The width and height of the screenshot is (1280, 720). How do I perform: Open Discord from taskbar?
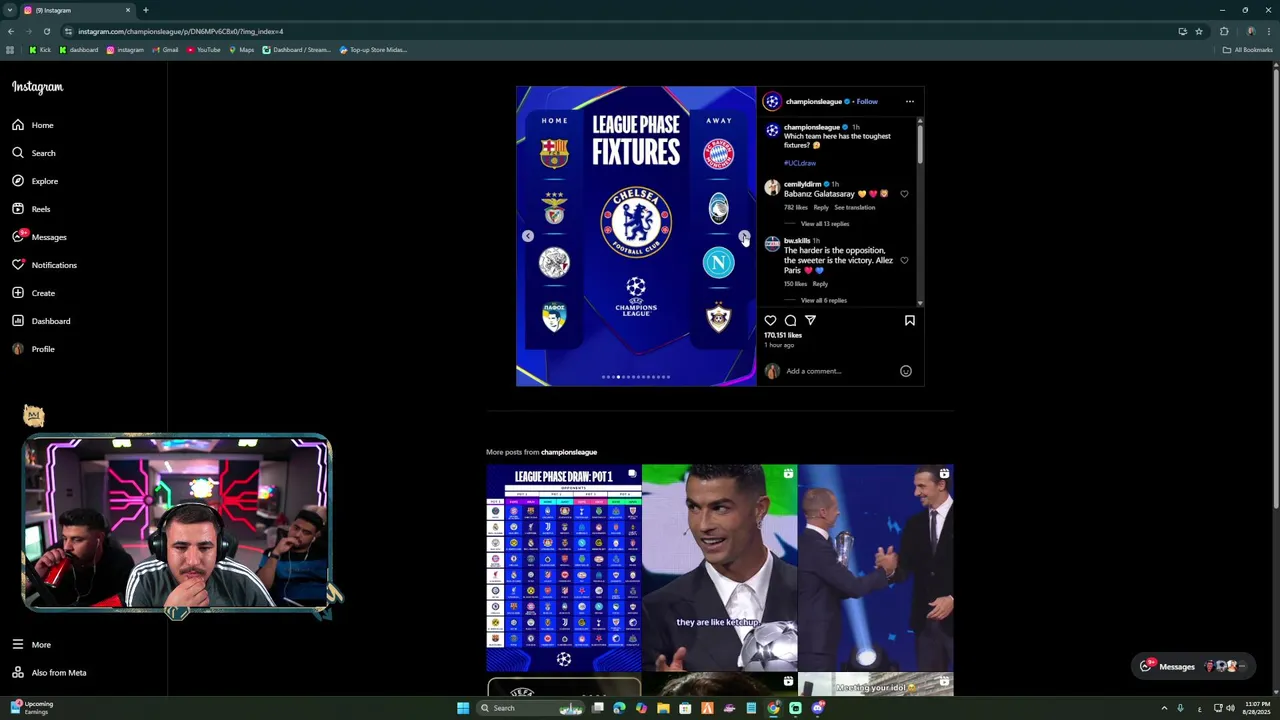click(x=818, y=708)
